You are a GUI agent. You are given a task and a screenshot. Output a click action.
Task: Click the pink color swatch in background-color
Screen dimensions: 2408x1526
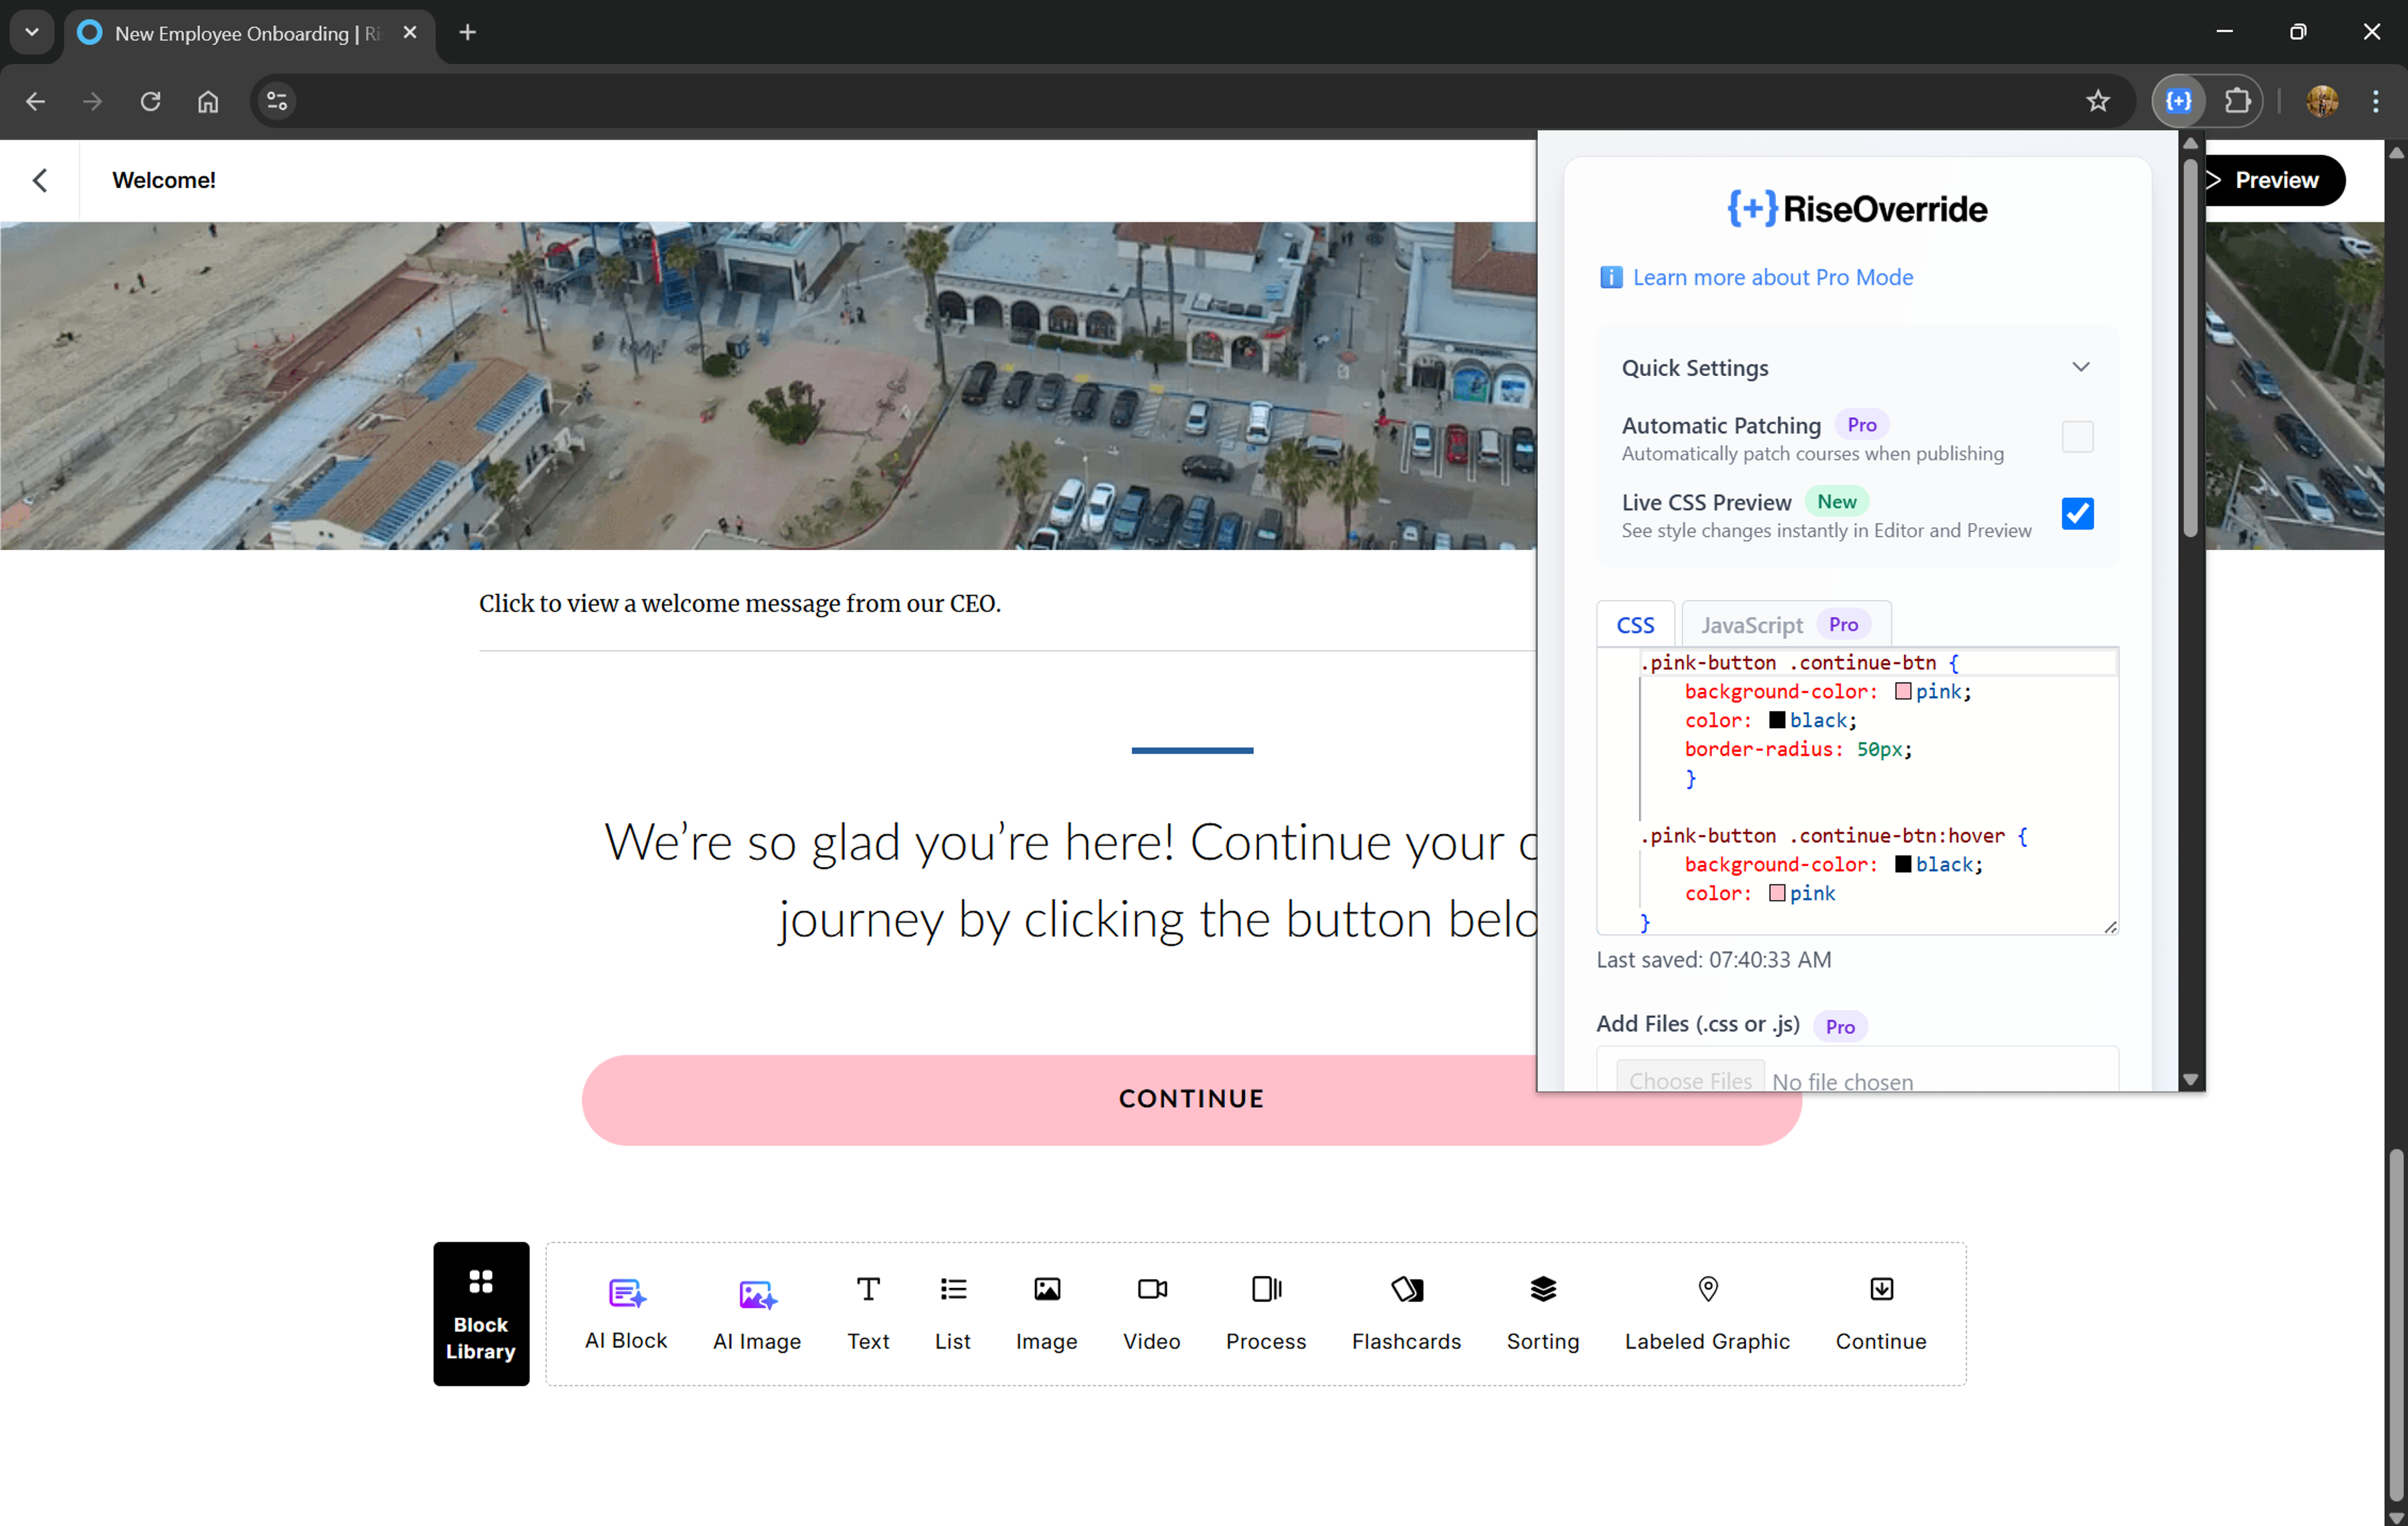1903,691
